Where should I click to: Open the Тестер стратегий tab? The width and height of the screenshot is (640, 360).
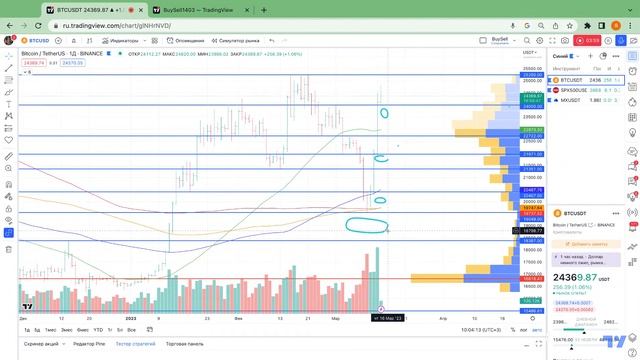point(136,344)
